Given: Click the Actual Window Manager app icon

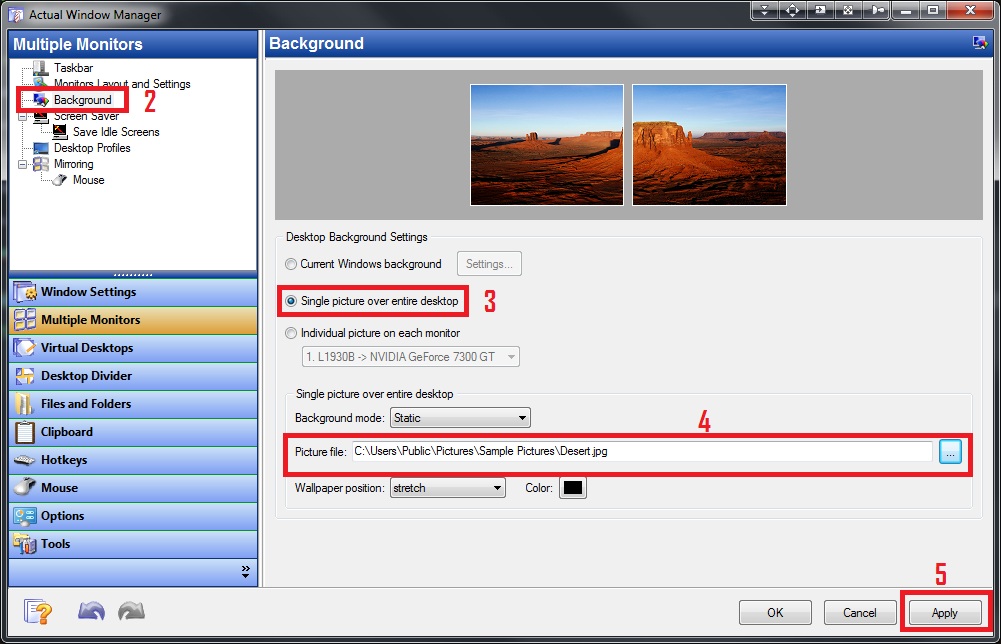Looking at the screenshot, I should click(15, 14).
